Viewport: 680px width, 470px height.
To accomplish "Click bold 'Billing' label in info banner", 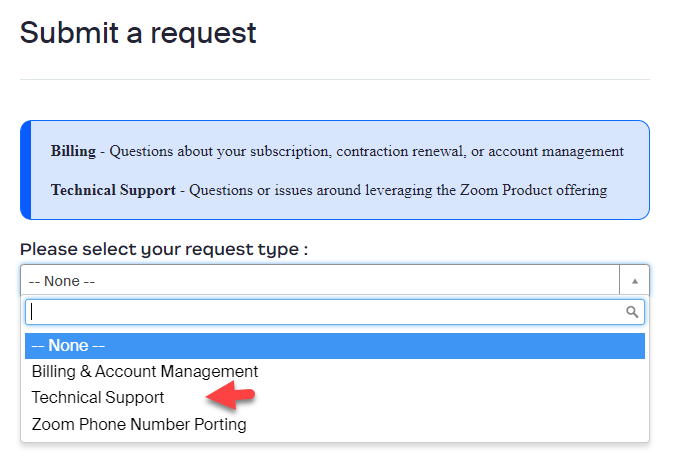I will (73, 152).
